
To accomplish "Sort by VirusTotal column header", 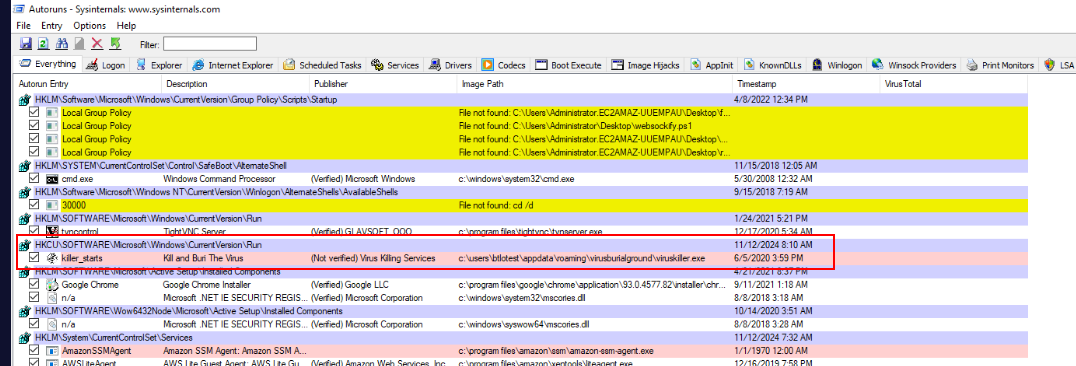I will point(953,84).
